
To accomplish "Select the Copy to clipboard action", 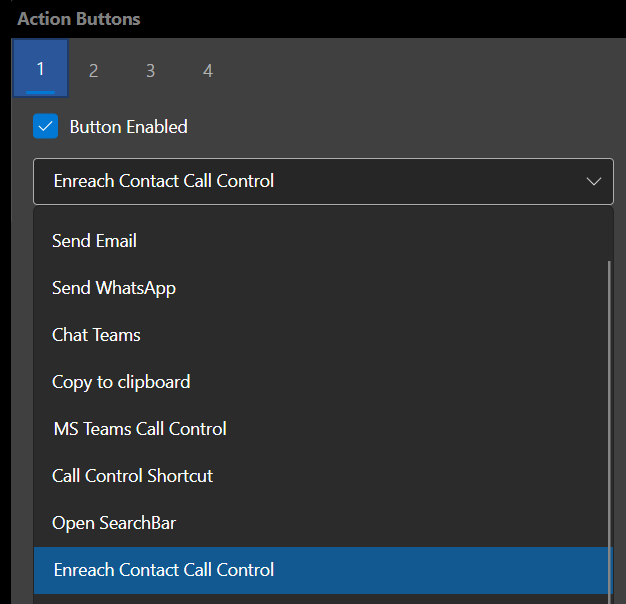I will coord(120,382).
